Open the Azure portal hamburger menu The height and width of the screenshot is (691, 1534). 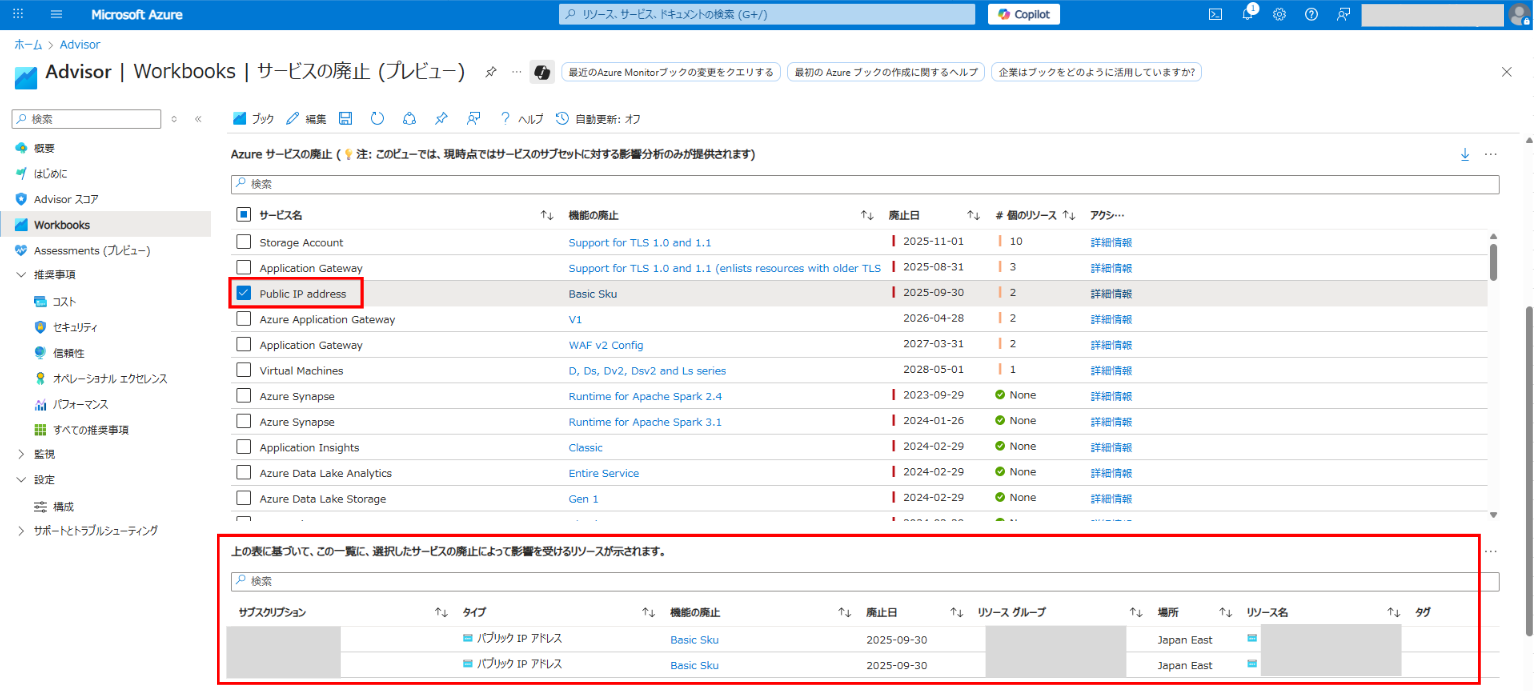[x=56, y=14]
